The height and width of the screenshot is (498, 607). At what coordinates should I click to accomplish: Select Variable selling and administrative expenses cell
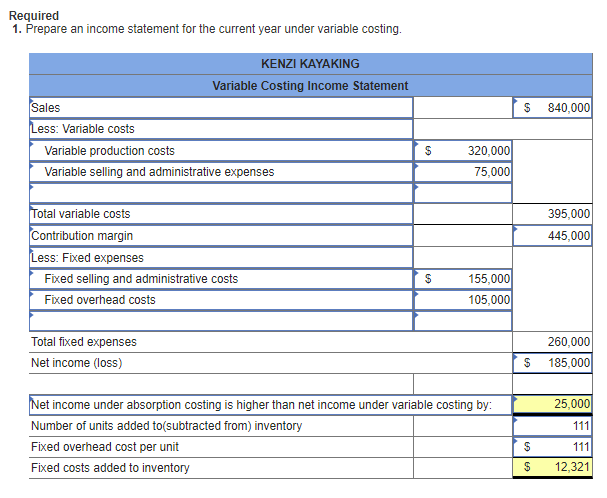pos(221,172)
